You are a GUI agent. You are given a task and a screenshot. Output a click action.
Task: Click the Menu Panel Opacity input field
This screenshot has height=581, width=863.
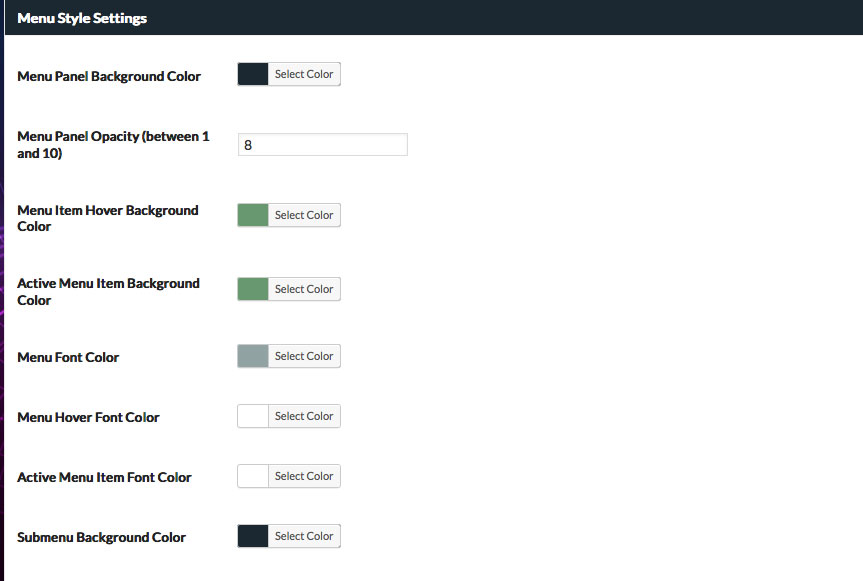pos(323,145)
